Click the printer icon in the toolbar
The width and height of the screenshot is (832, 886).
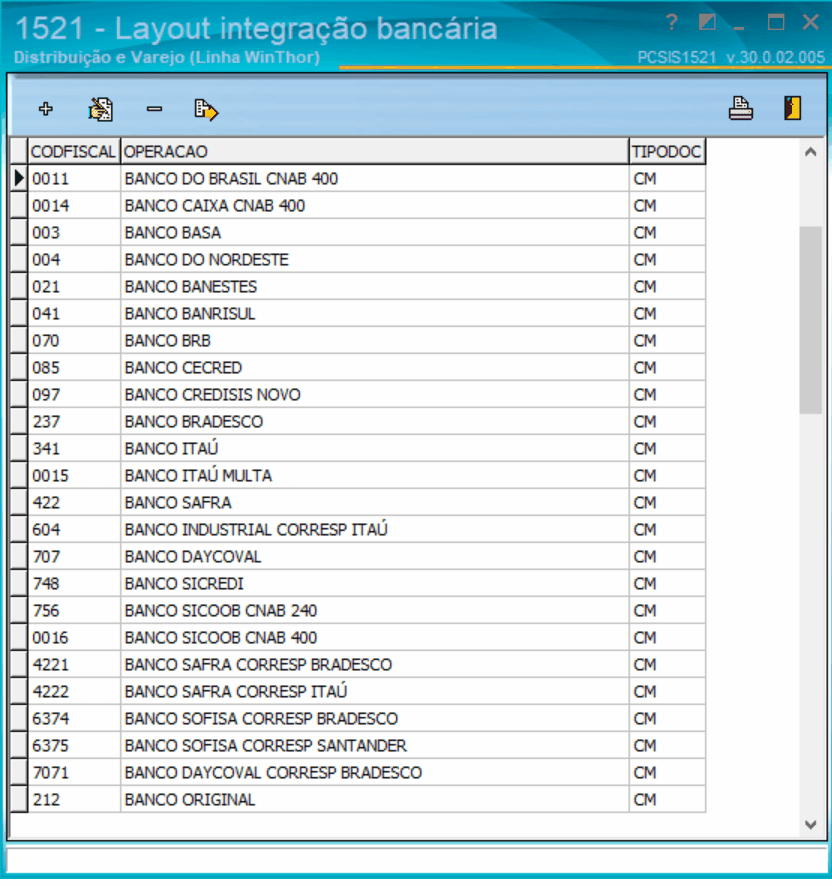click(740, 108)
